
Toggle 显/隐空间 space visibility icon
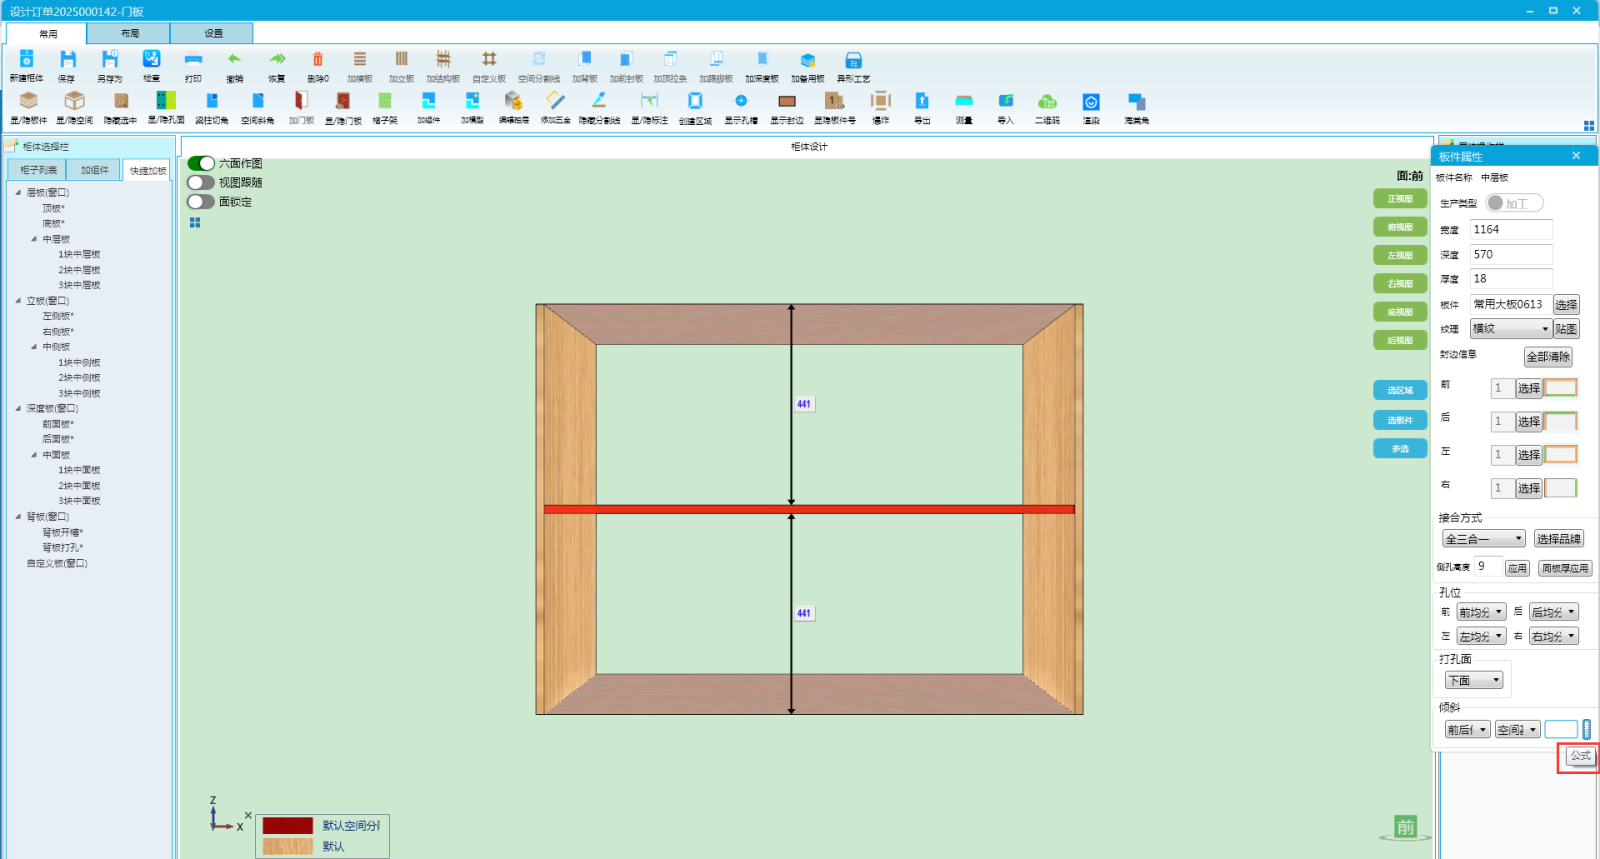click(74, 101)
